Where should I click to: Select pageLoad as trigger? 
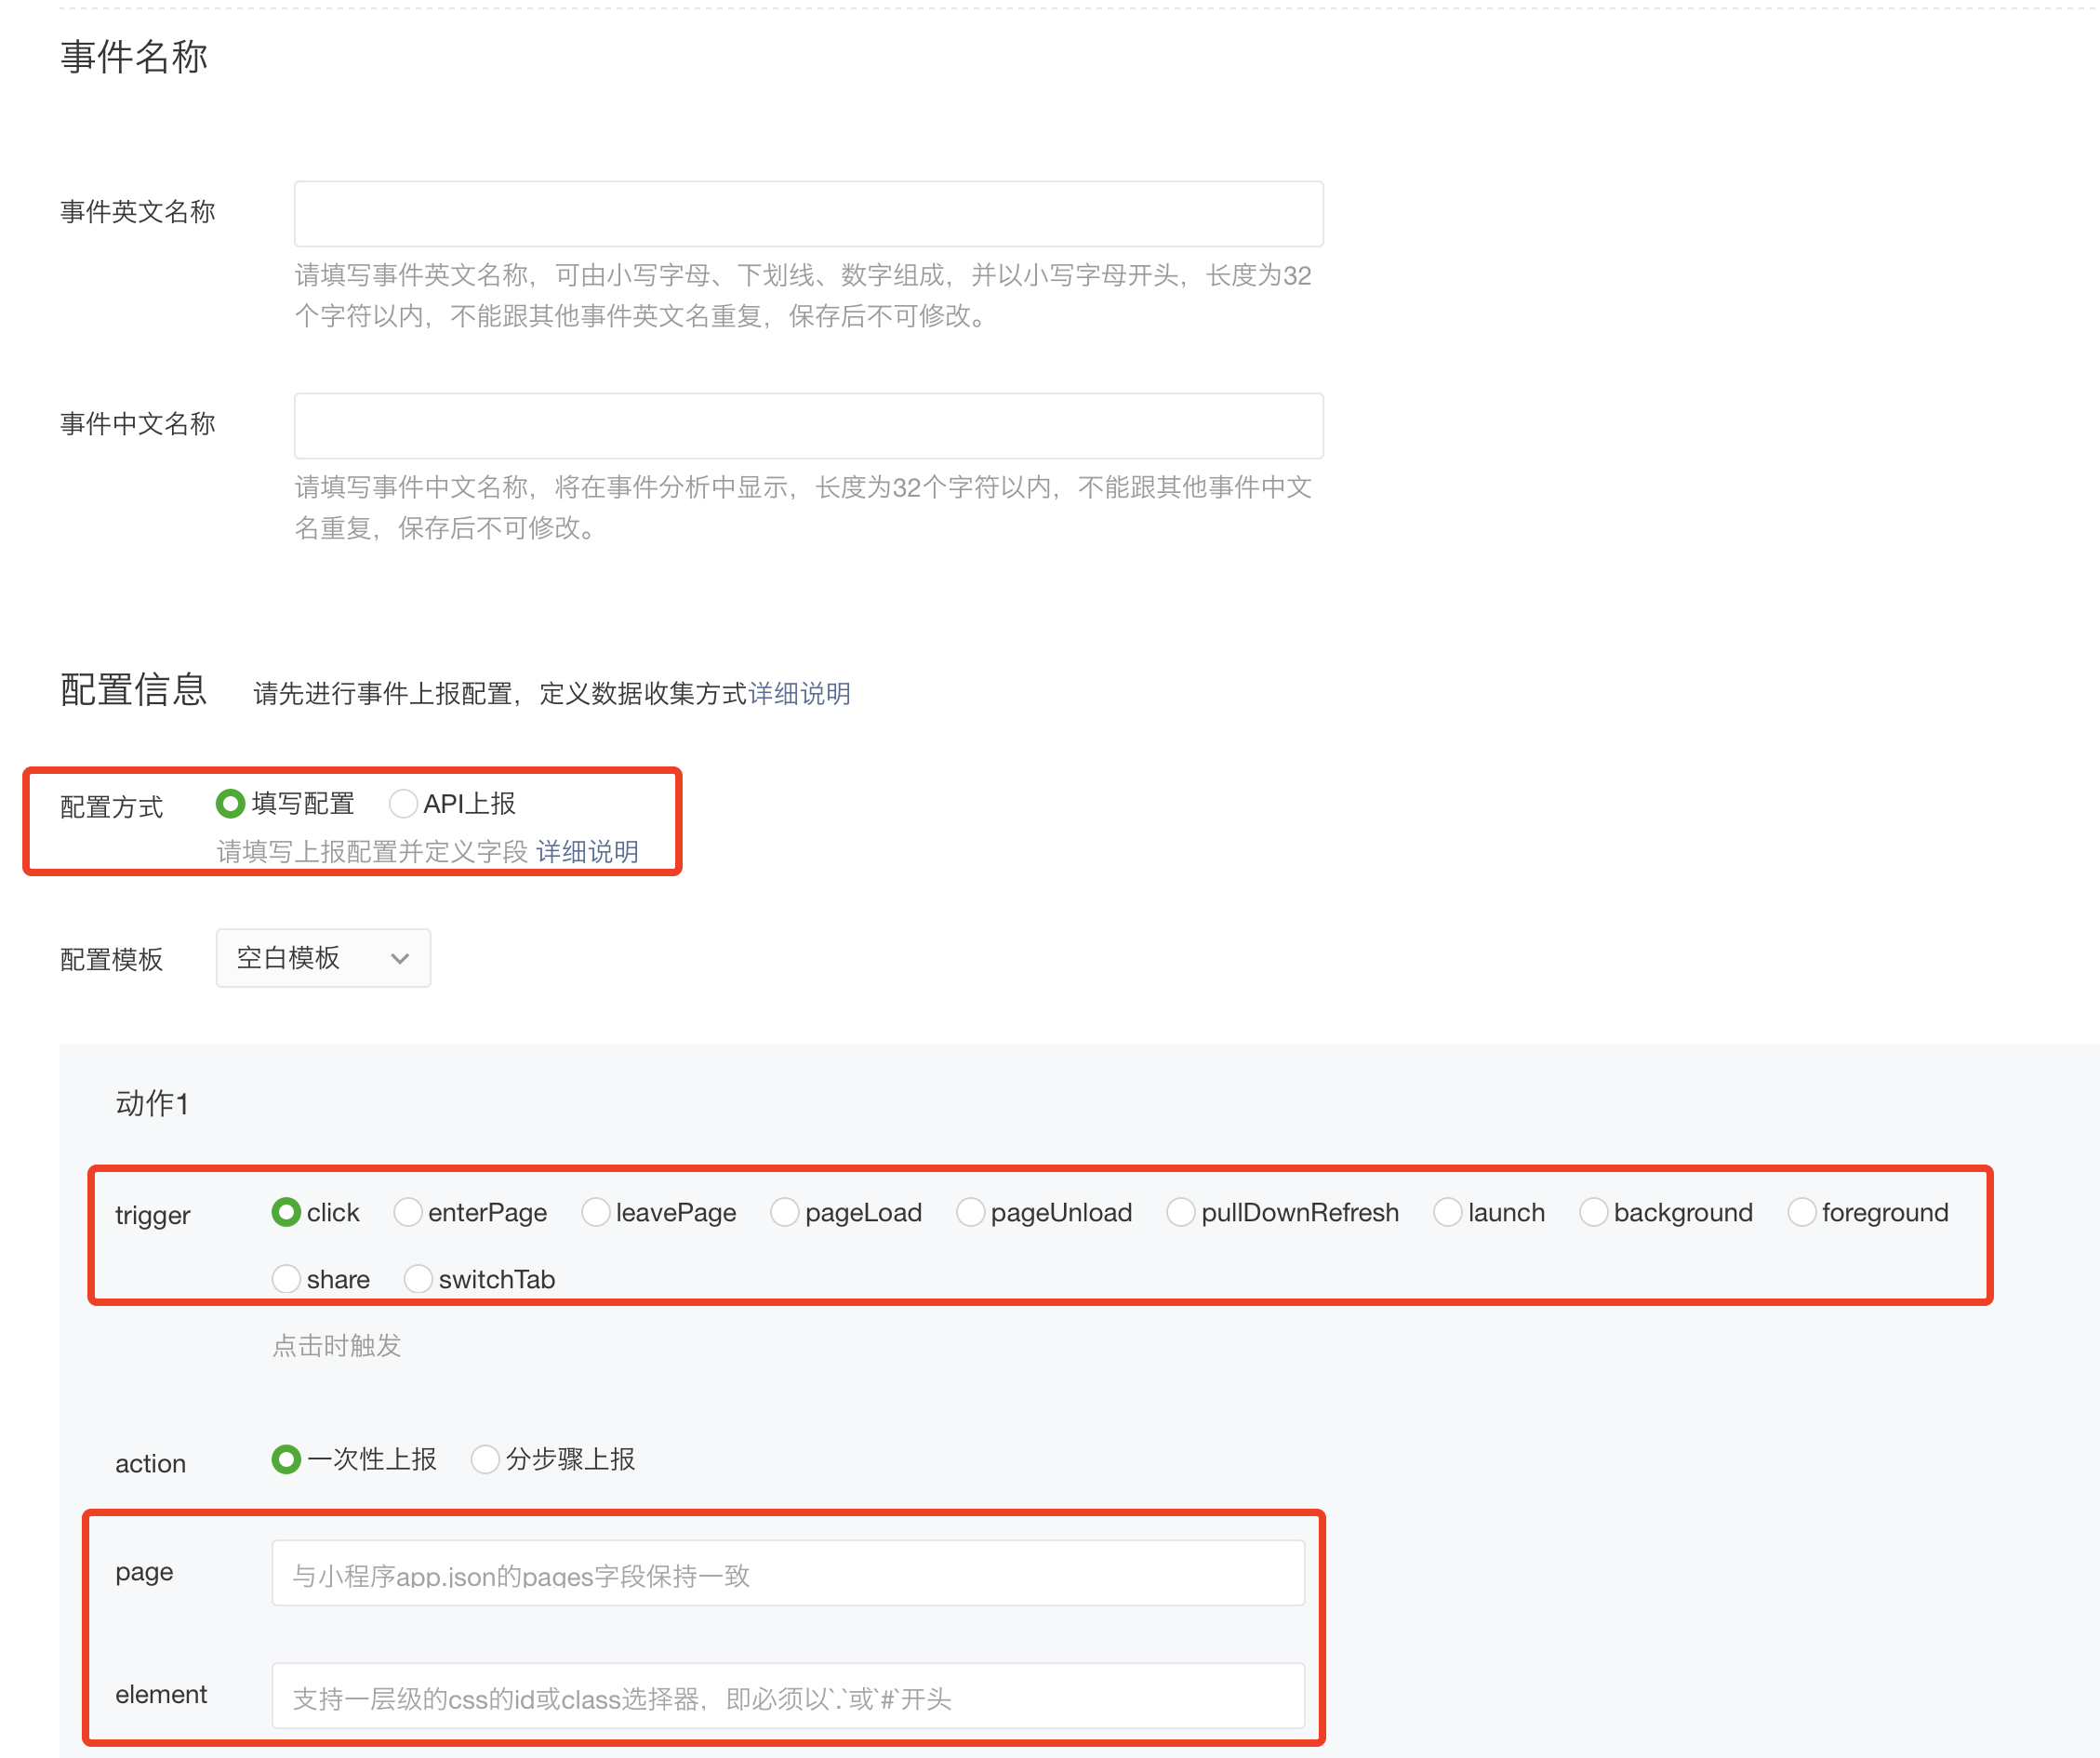pyautogui.click(x=785, y=1212)
